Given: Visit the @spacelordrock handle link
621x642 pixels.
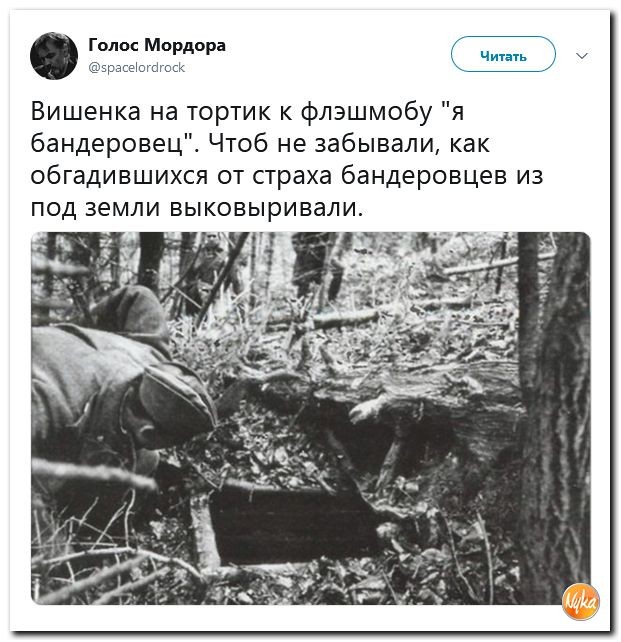Looking at the screenshot, I should [137, 67].
